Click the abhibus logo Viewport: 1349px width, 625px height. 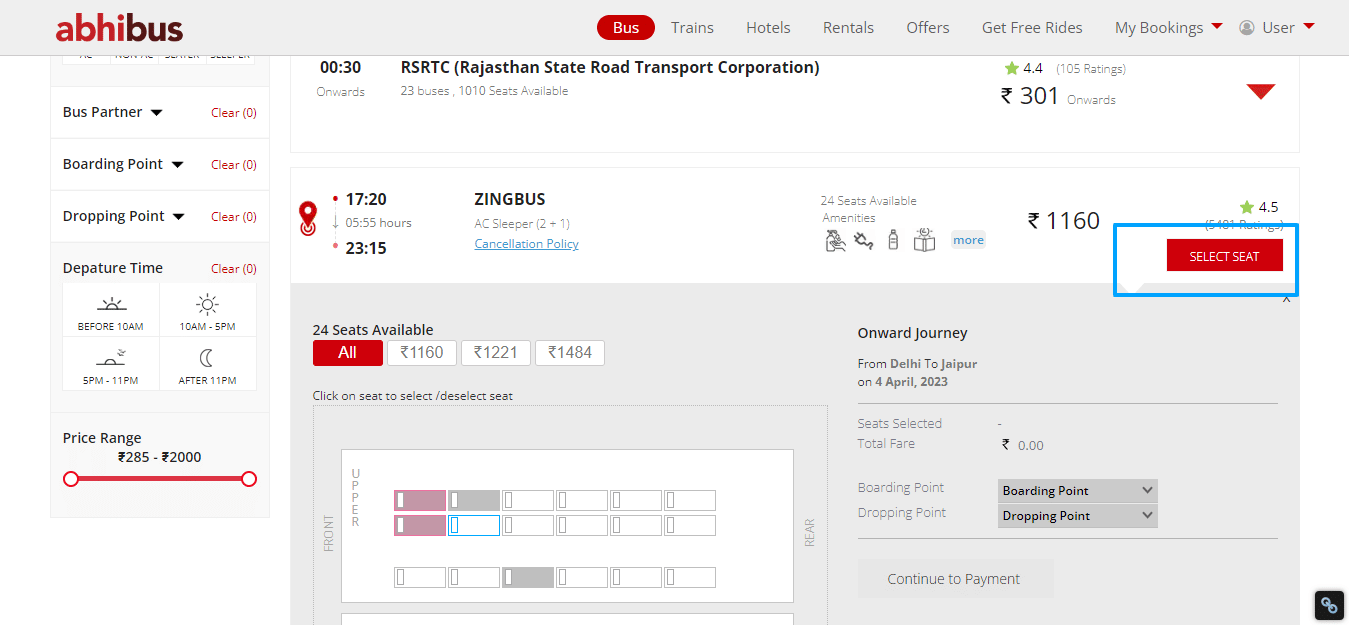119,27
